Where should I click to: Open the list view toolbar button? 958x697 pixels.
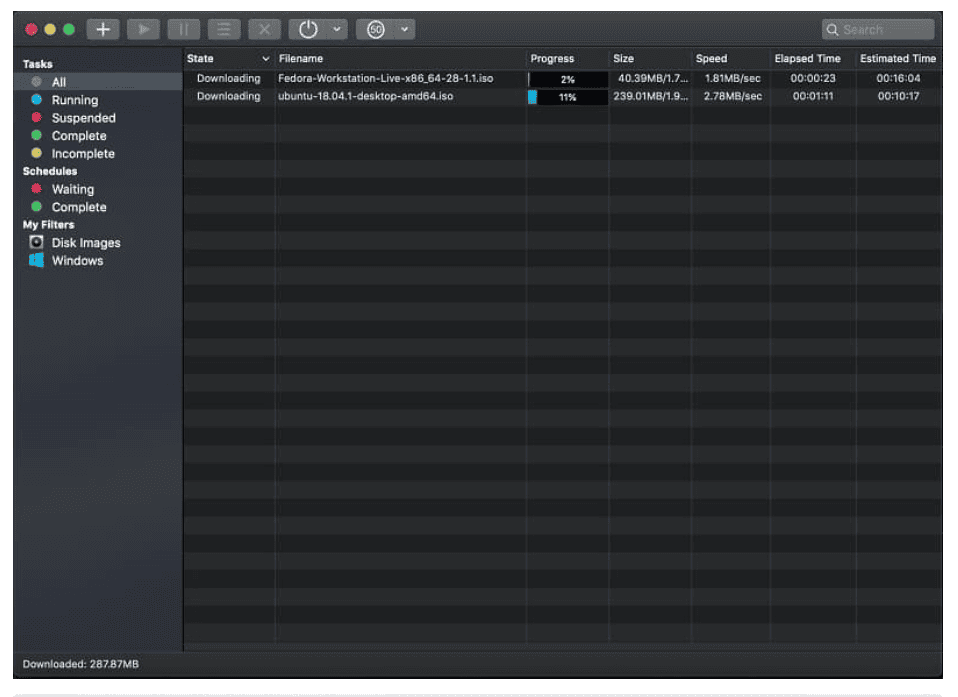click(224, 29)
